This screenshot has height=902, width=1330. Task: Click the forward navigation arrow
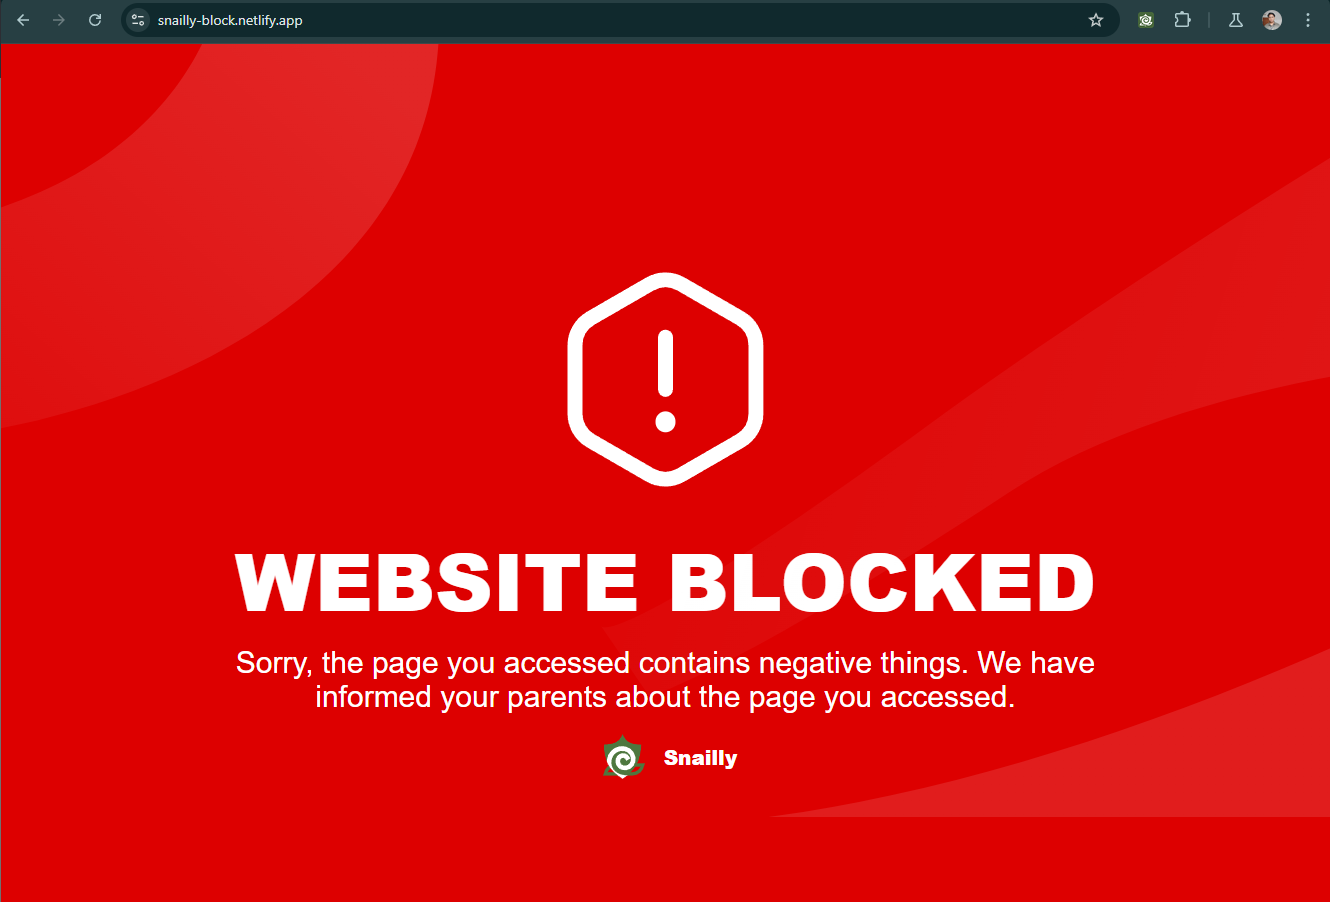[59, 20]
